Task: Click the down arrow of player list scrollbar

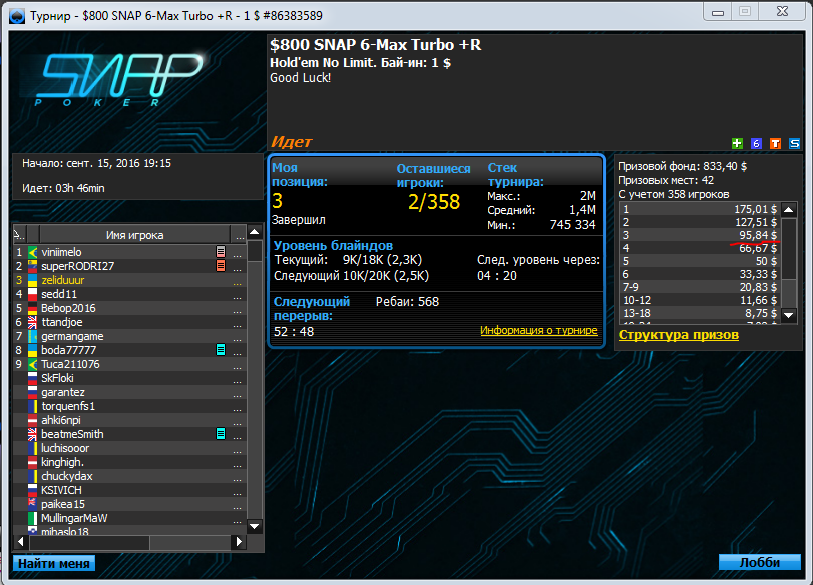Action: pyautogui.click(x=255, y=526)
